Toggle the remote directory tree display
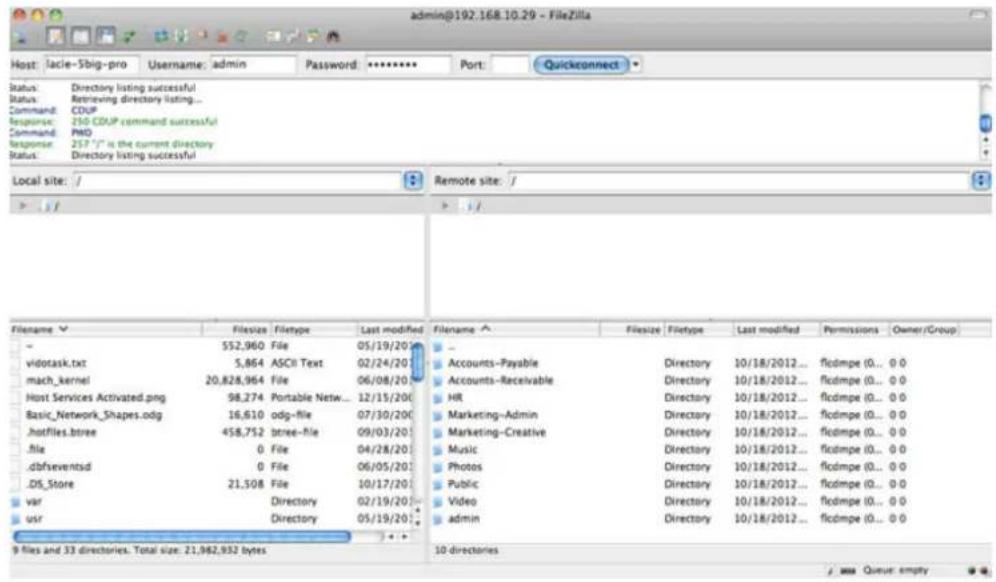The image size is (996, 582). [x=105, y=36]
